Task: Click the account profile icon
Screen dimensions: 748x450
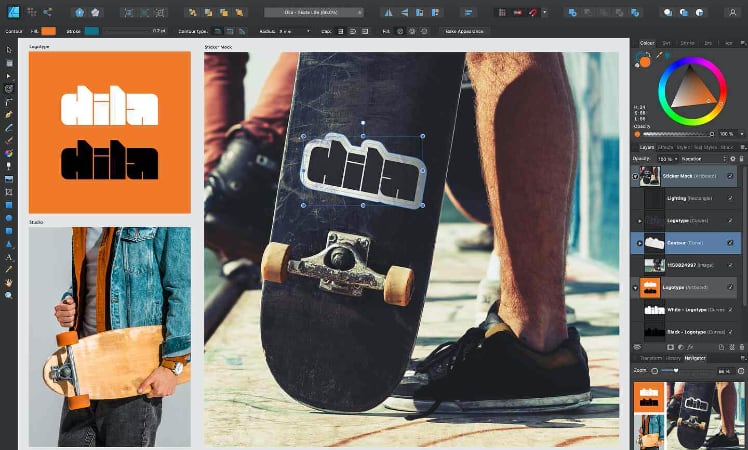Action: pyautogui.click(x=731, y=13)
